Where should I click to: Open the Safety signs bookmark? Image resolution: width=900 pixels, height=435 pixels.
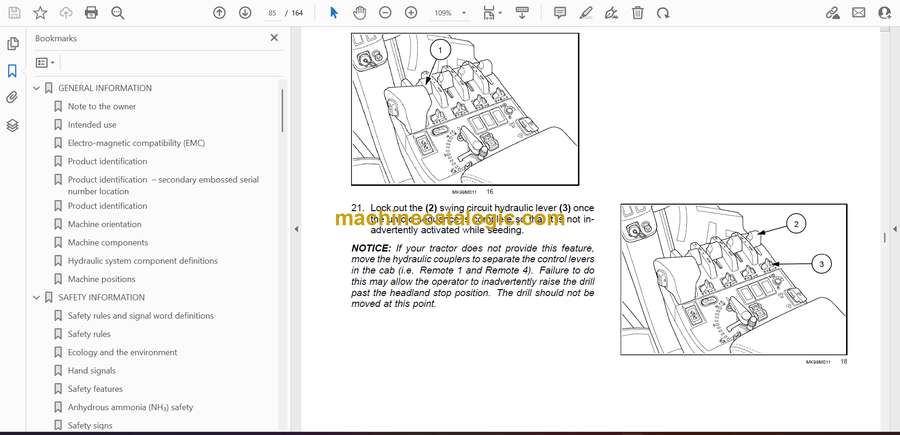[90, 426]
